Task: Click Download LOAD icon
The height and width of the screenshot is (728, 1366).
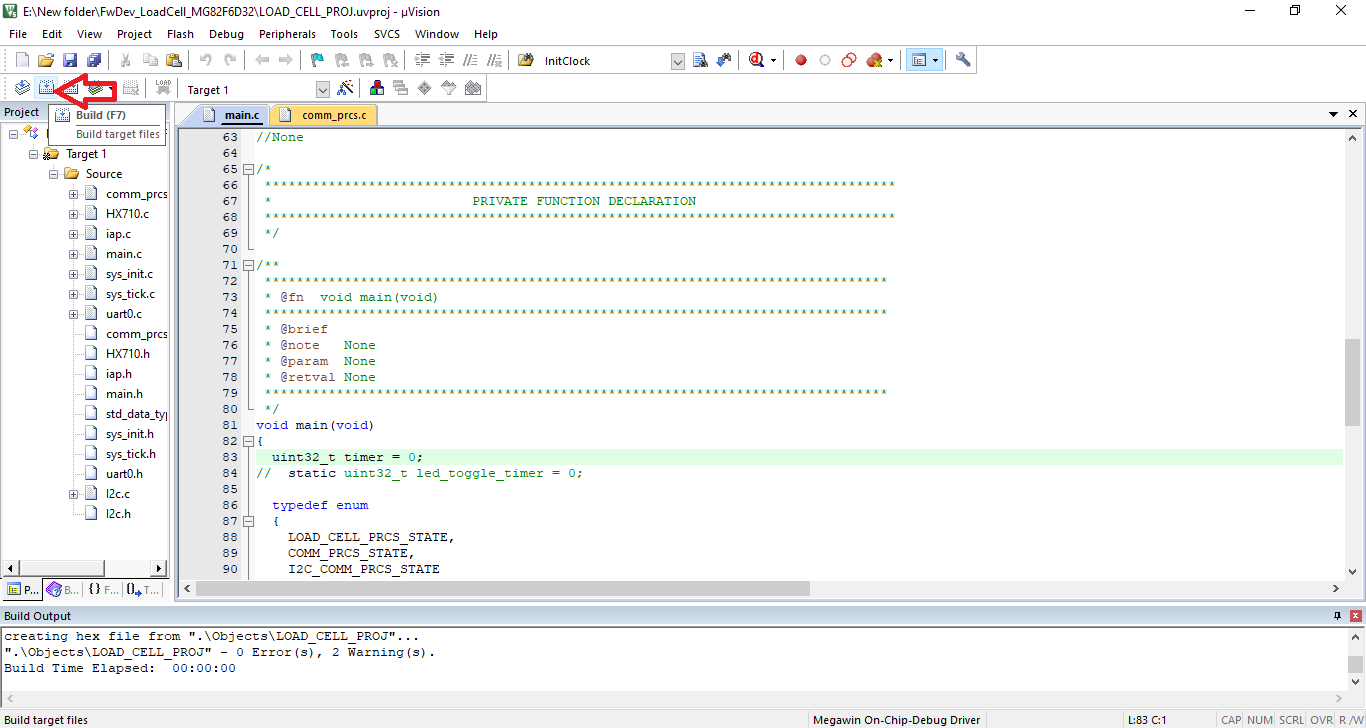Action: pos(163,88)
